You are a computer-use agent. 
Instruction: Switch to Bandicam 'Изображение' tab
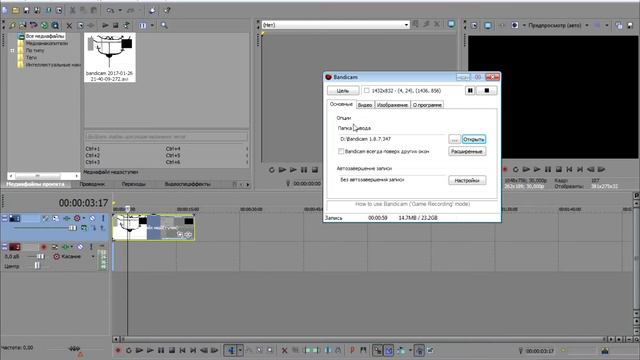[x=392, y=105]
